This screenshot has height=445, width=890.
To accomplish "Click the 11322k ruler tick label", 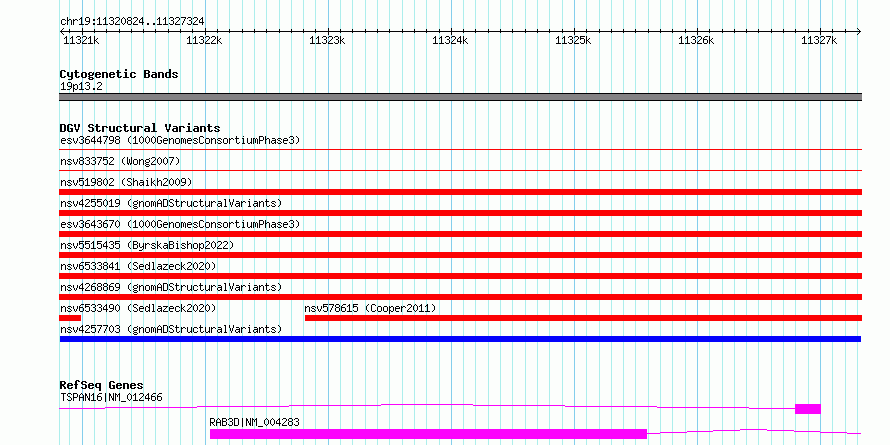I will point(204,40).
